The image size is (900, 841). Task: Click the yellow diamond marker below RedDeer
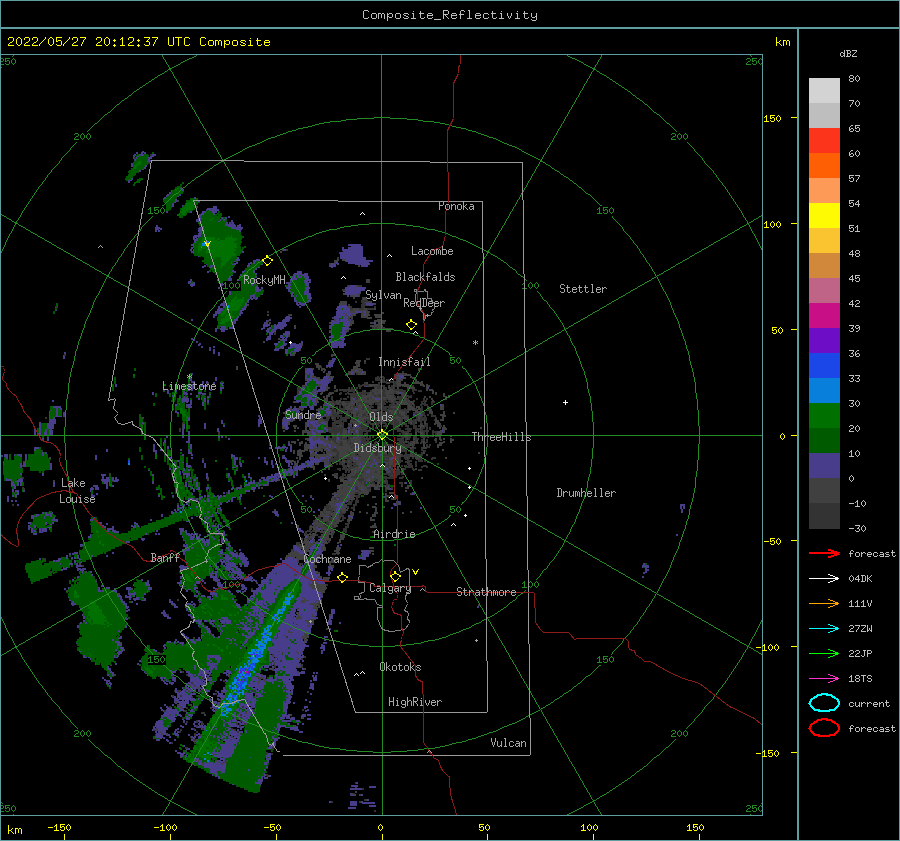pyautogui.click(x=411, y=324)
